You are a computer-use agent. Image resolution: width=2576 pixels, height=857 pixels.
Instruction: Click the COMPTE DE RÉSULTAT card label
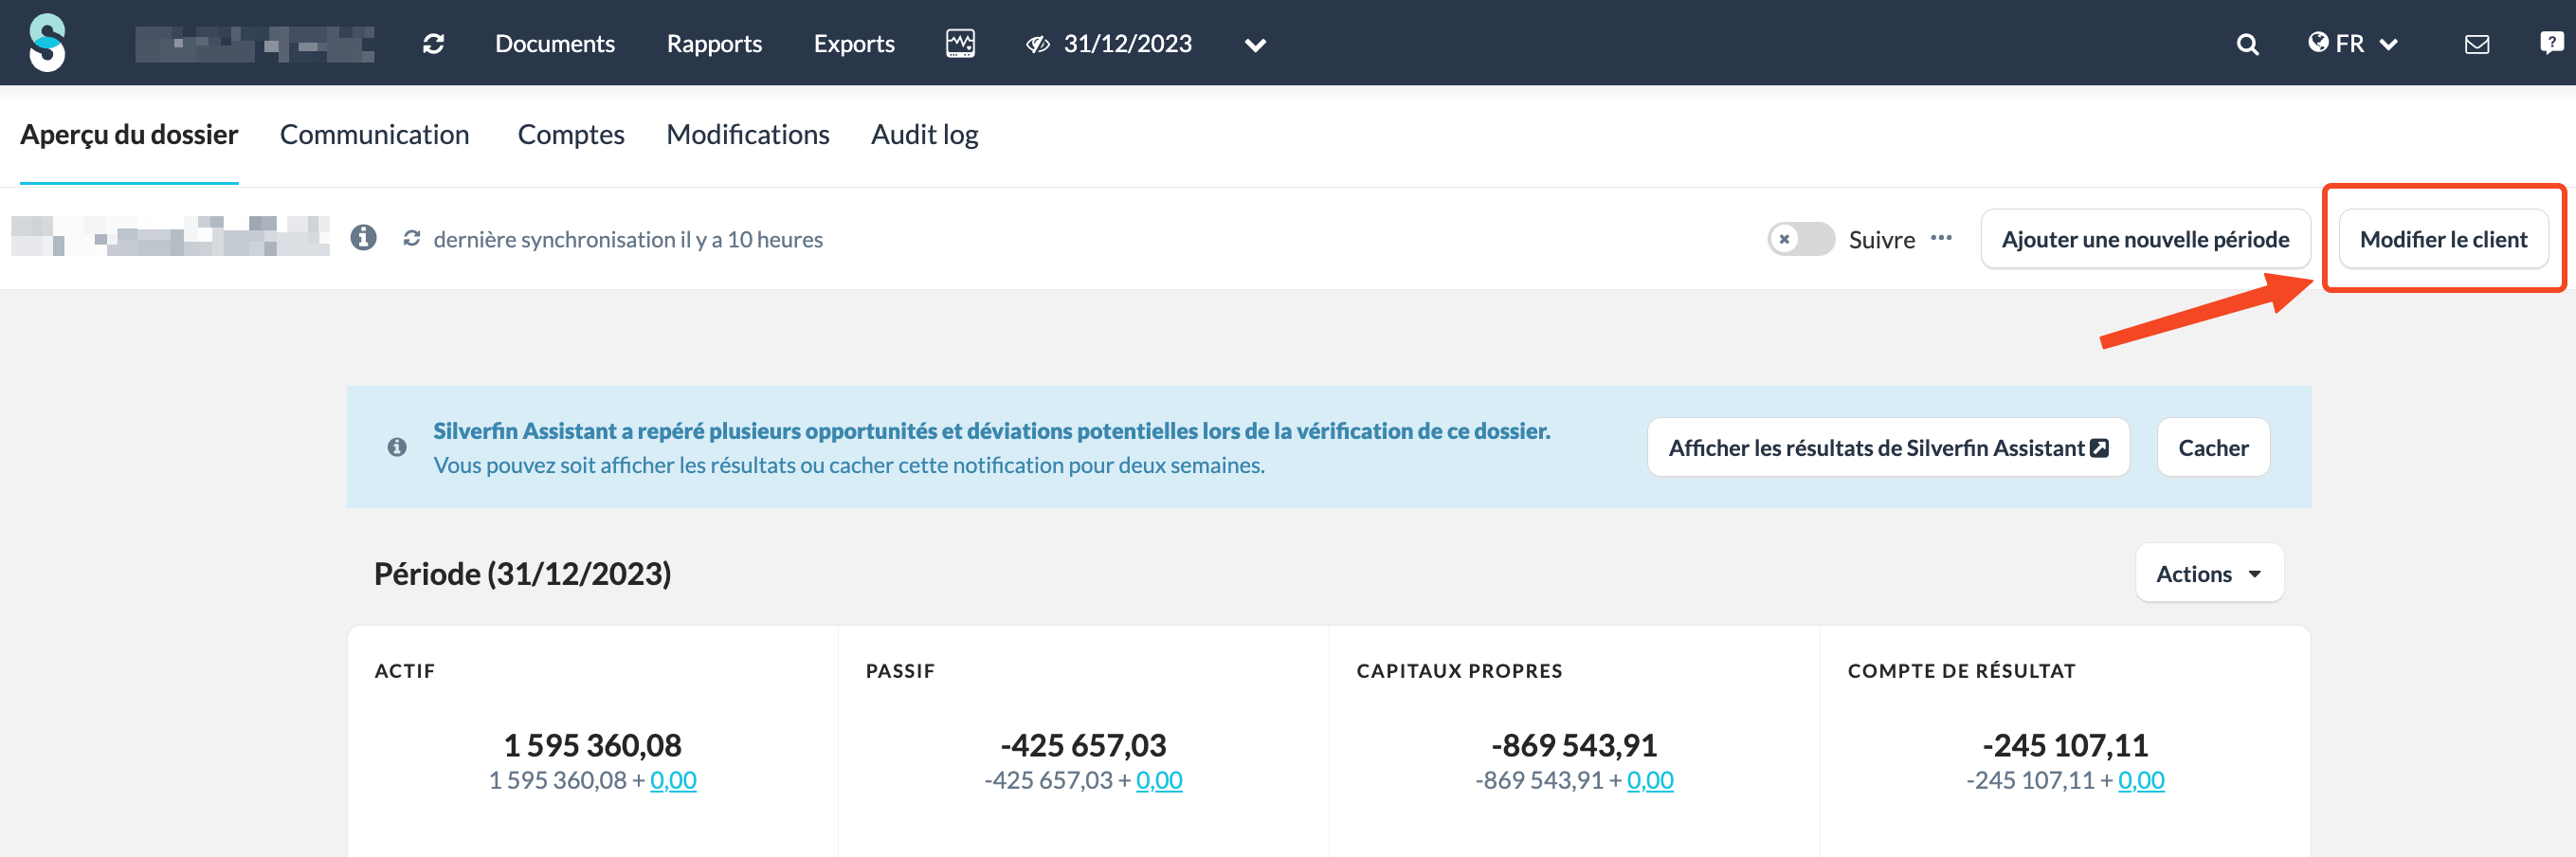pyautogui.click(x=1961, y=671)
